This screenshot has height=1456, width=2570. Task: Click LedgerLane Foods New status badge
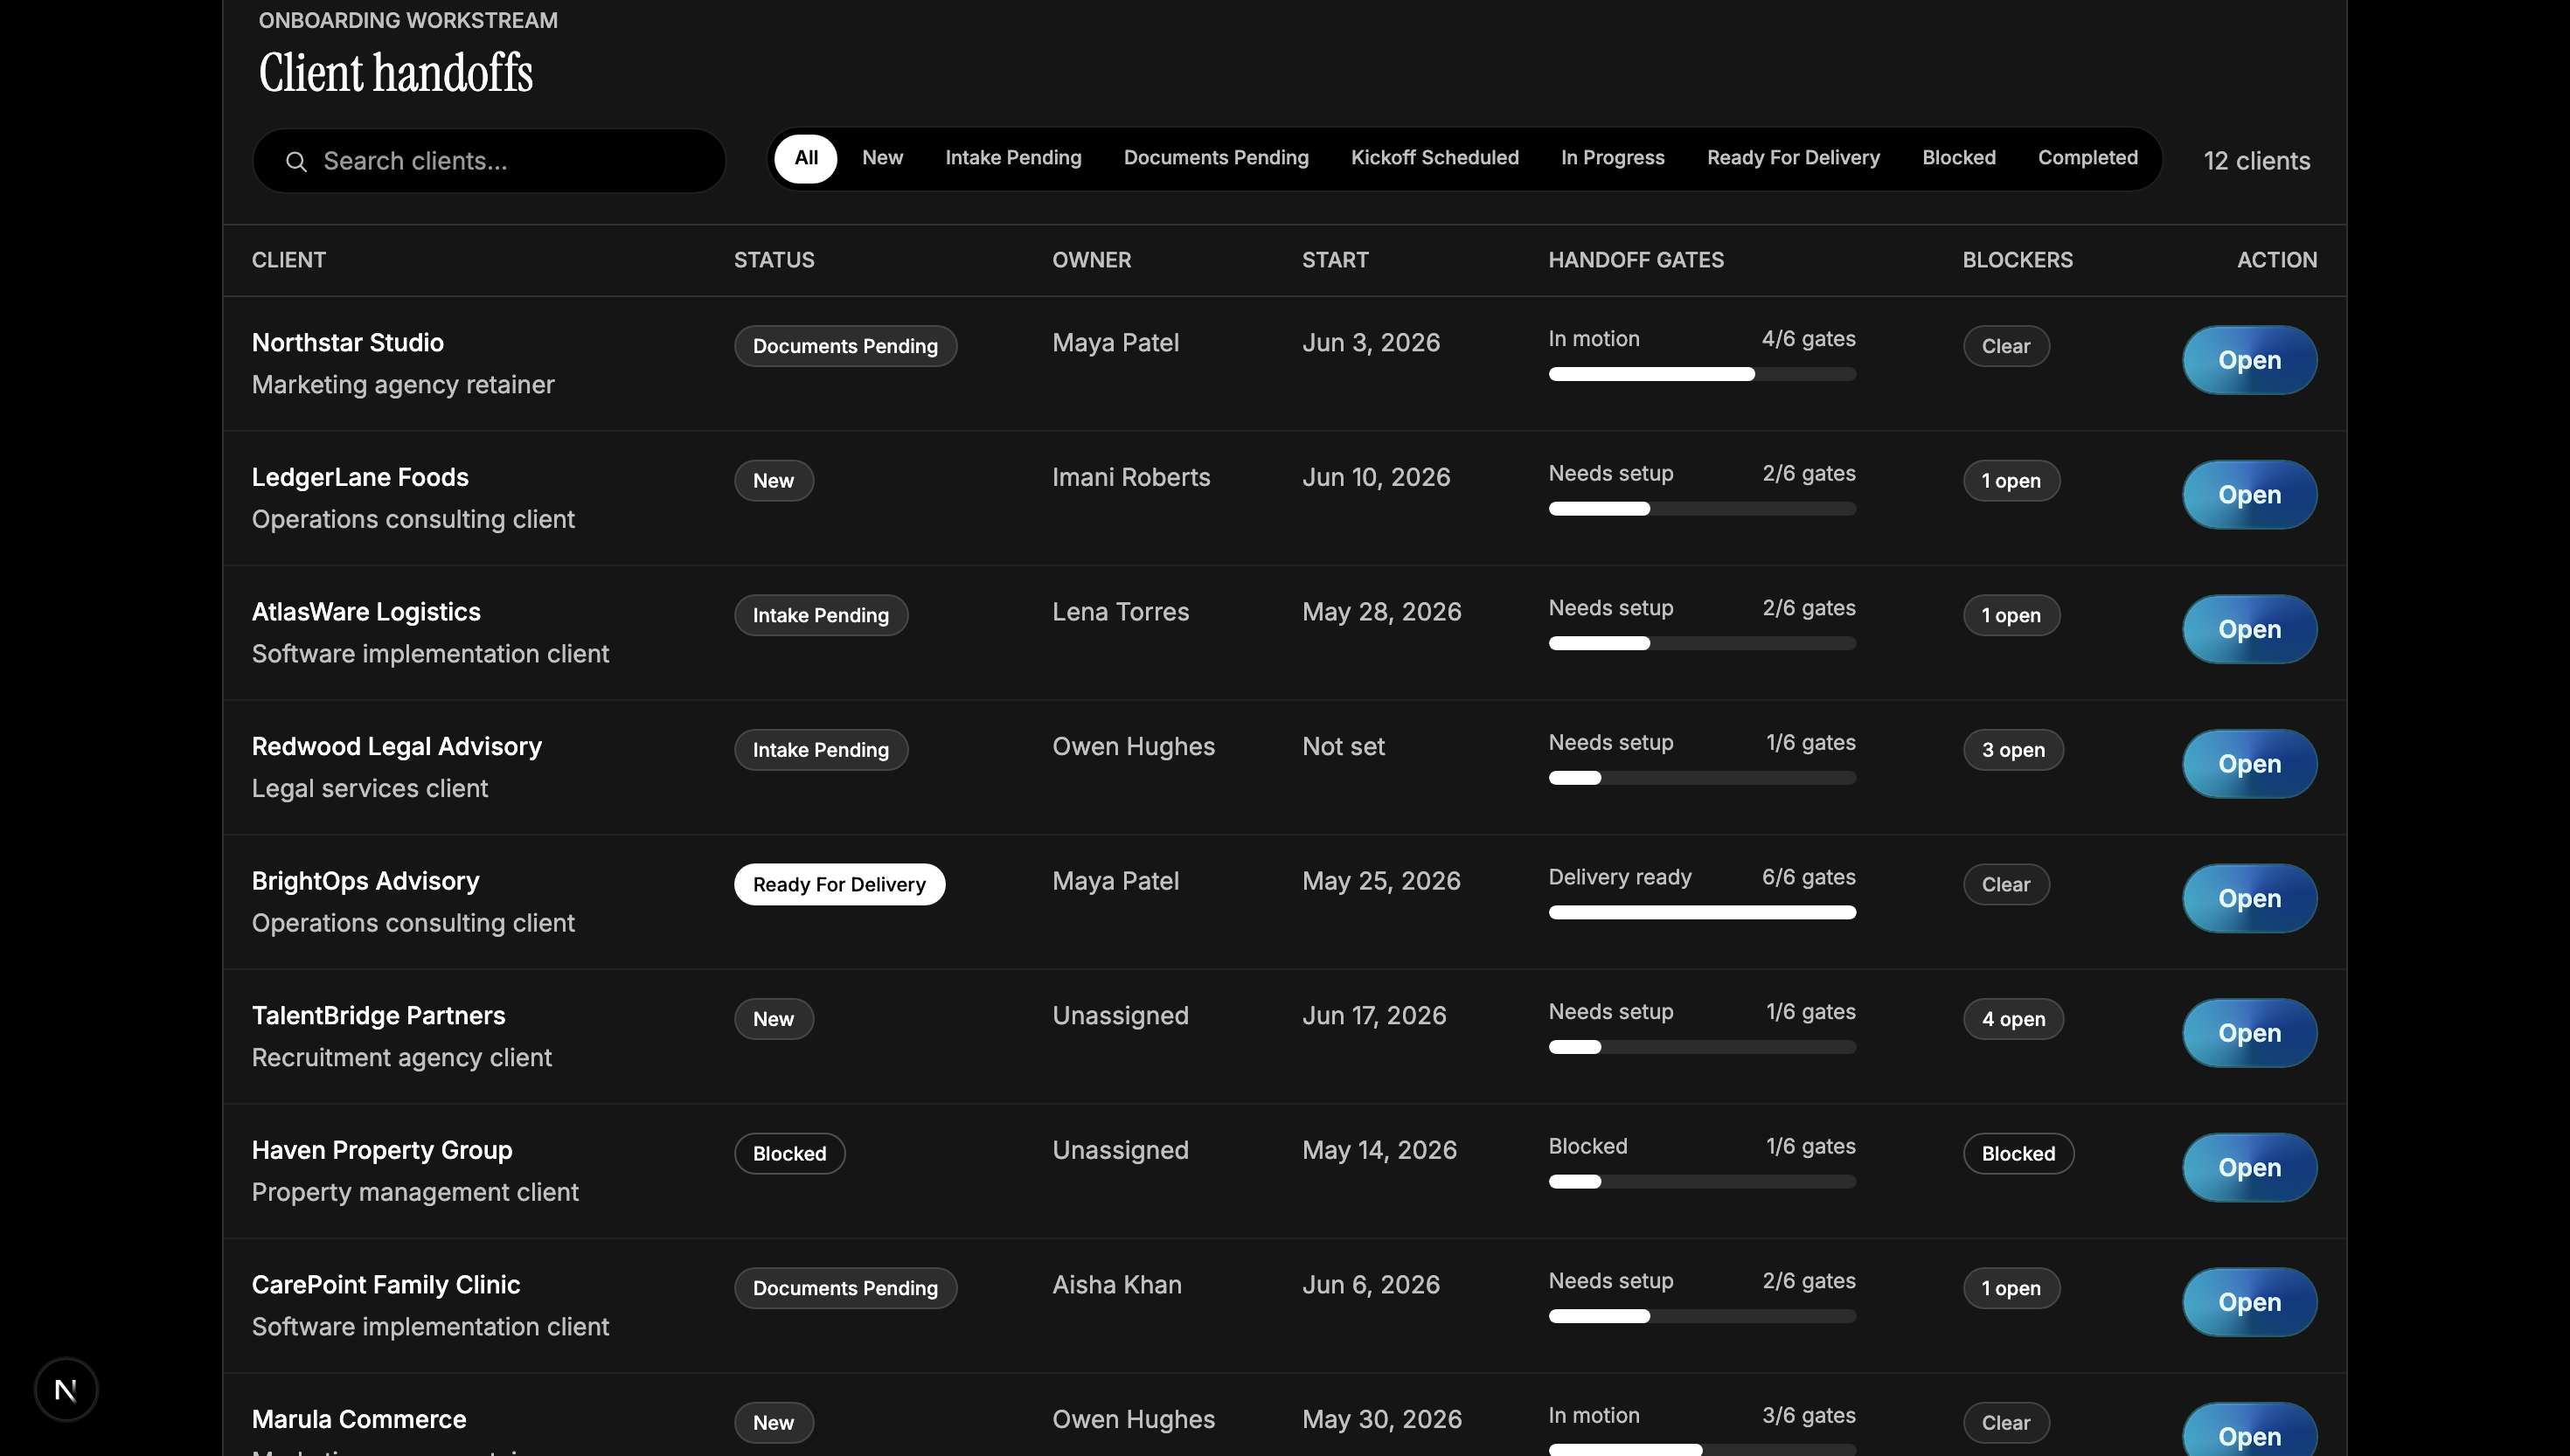[773, 481]
